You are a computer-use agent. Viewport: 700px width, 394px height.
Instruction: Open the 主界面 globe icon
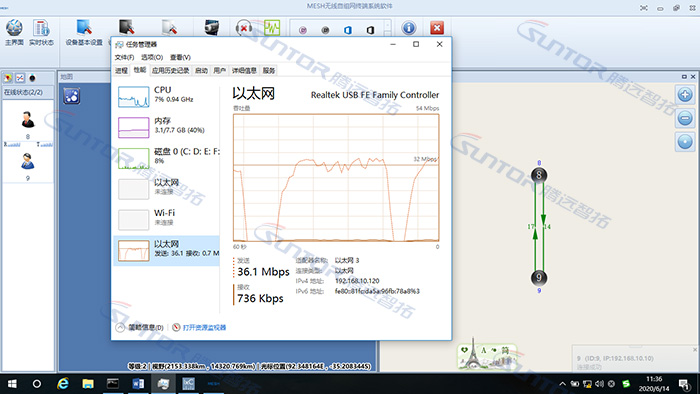coord(14,28)
